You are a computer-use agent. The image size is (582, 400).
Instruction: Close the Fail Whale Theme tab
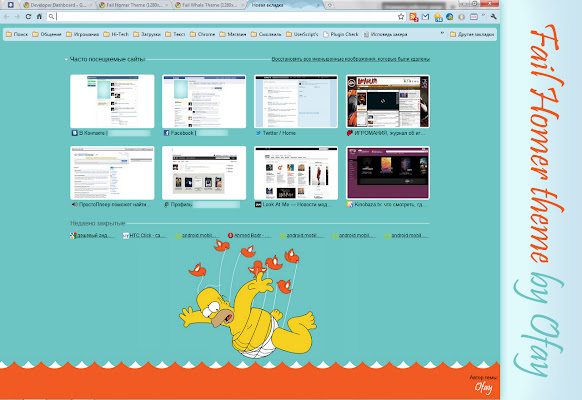click(x=242, y=5)
